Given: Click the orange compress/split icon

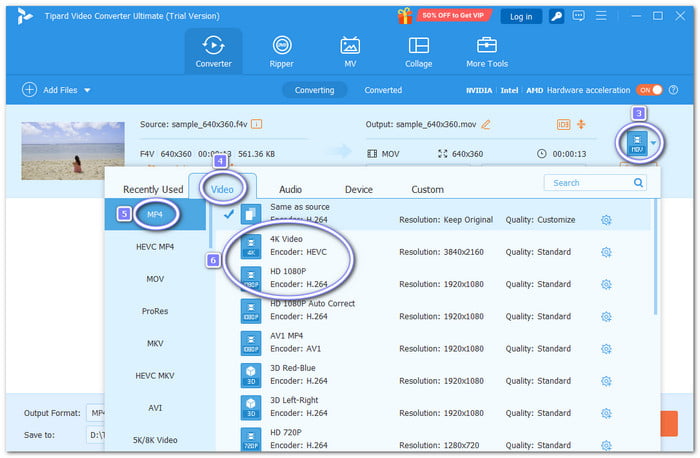Looking at the screenshot, I should [581, 125].
